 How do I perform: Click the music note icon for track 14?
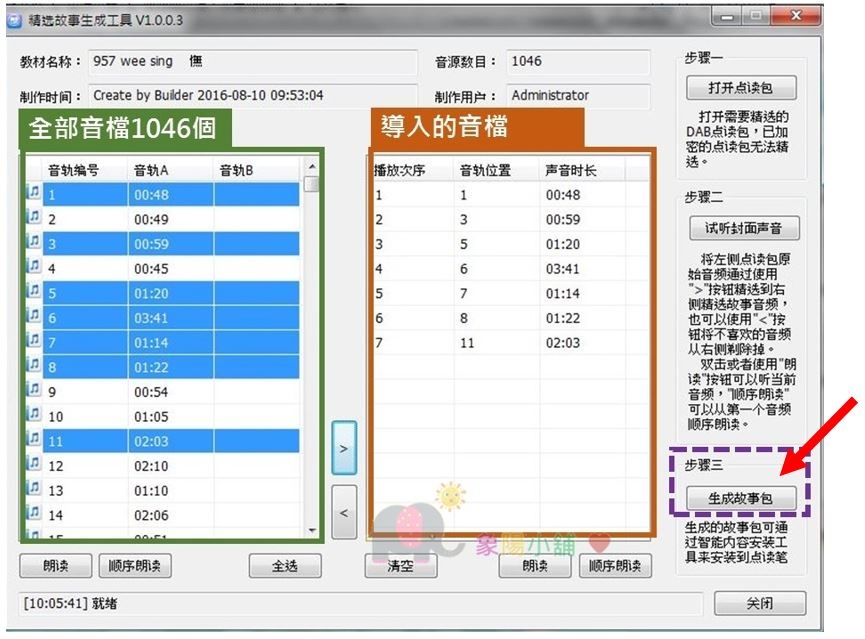[x=34, y=513]
